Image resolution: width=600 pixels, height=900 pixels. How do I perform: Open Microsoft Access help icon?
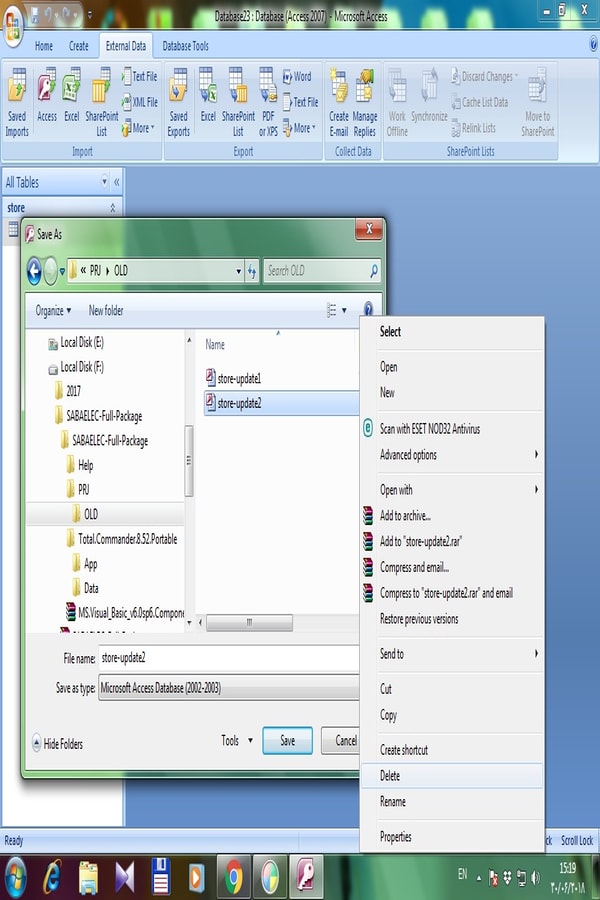593,44
